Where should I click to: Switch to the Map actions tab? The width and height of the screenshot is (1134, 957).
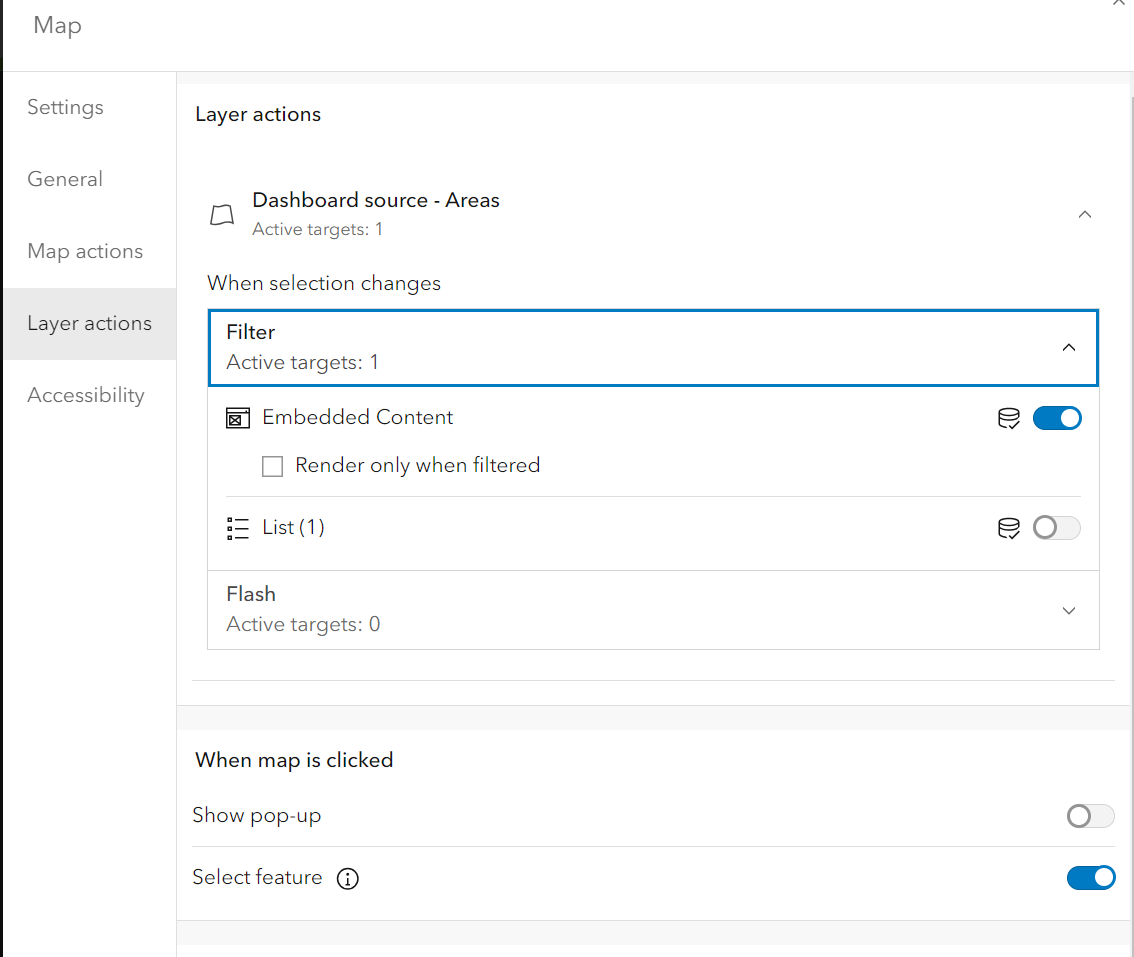click(85, 251)
